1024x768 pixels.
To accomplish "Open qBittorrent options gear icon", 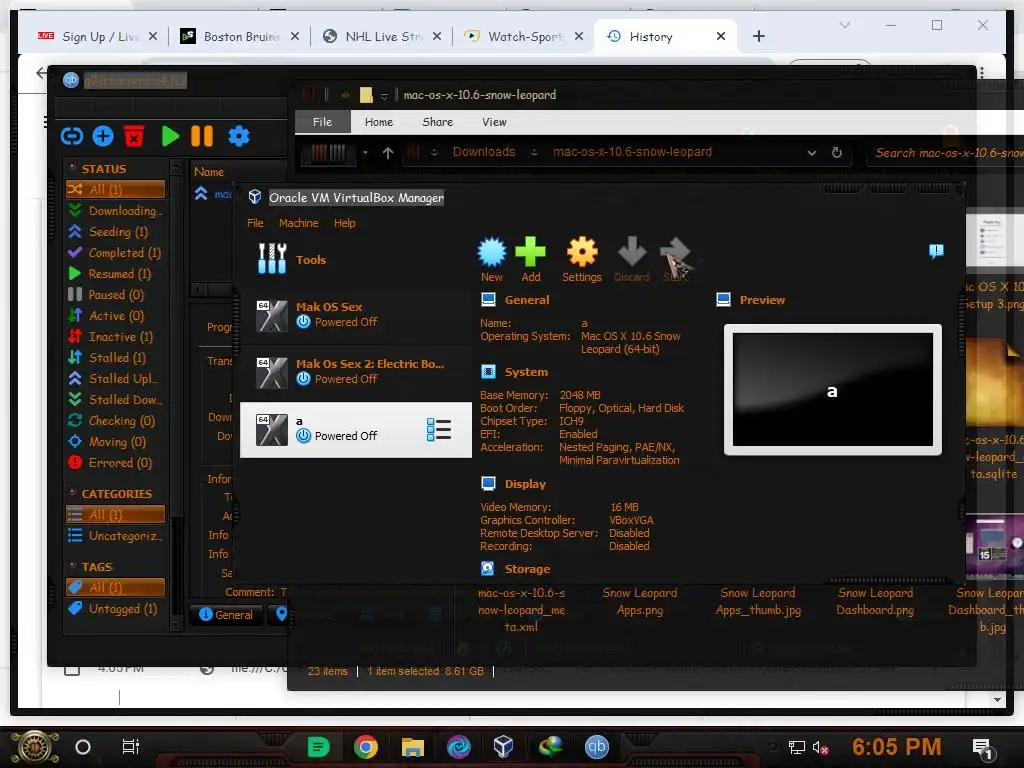I will [238, 136].
